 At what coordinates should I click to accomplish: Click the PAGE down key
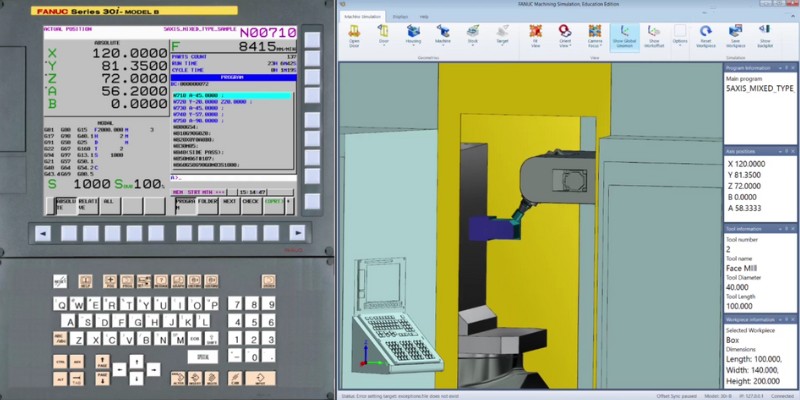[x=102, y=379]
